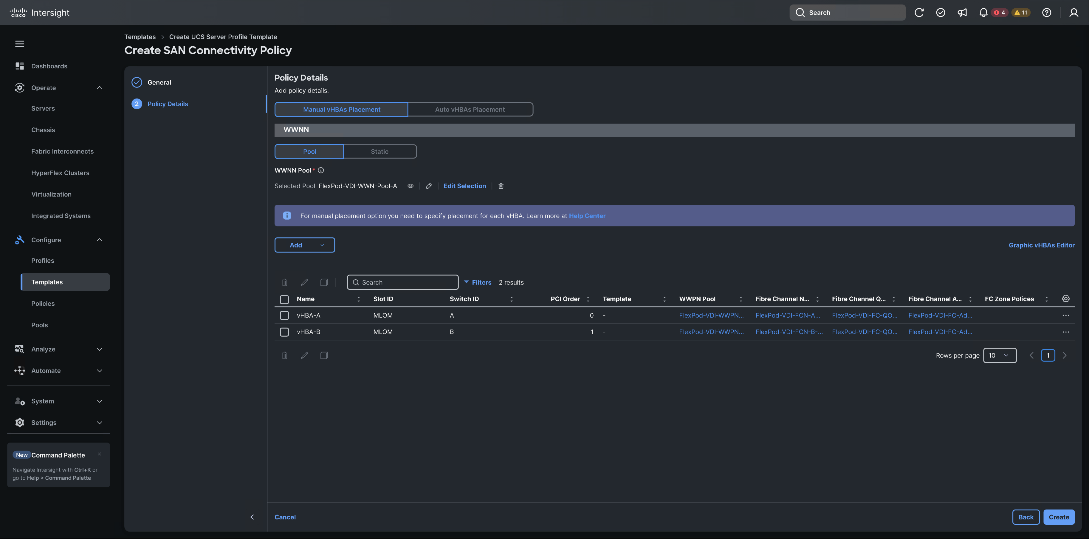1089x539 pixels.
Task: Click the Create button
Action: point(1058,517)
